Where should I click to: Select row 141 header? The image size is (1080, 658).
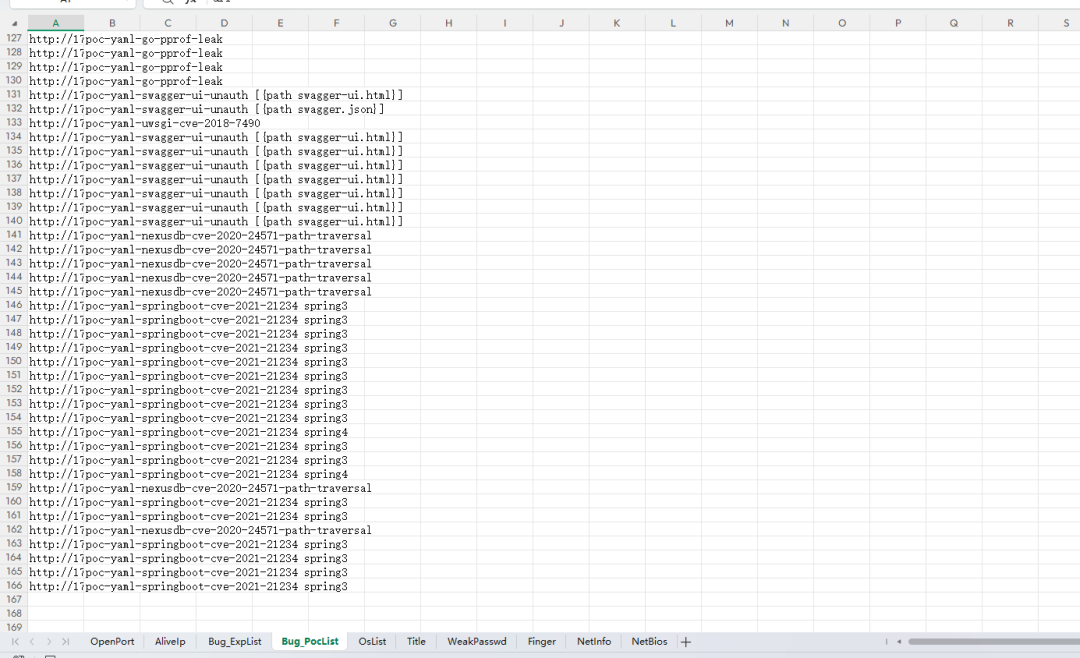pos(14,235)
